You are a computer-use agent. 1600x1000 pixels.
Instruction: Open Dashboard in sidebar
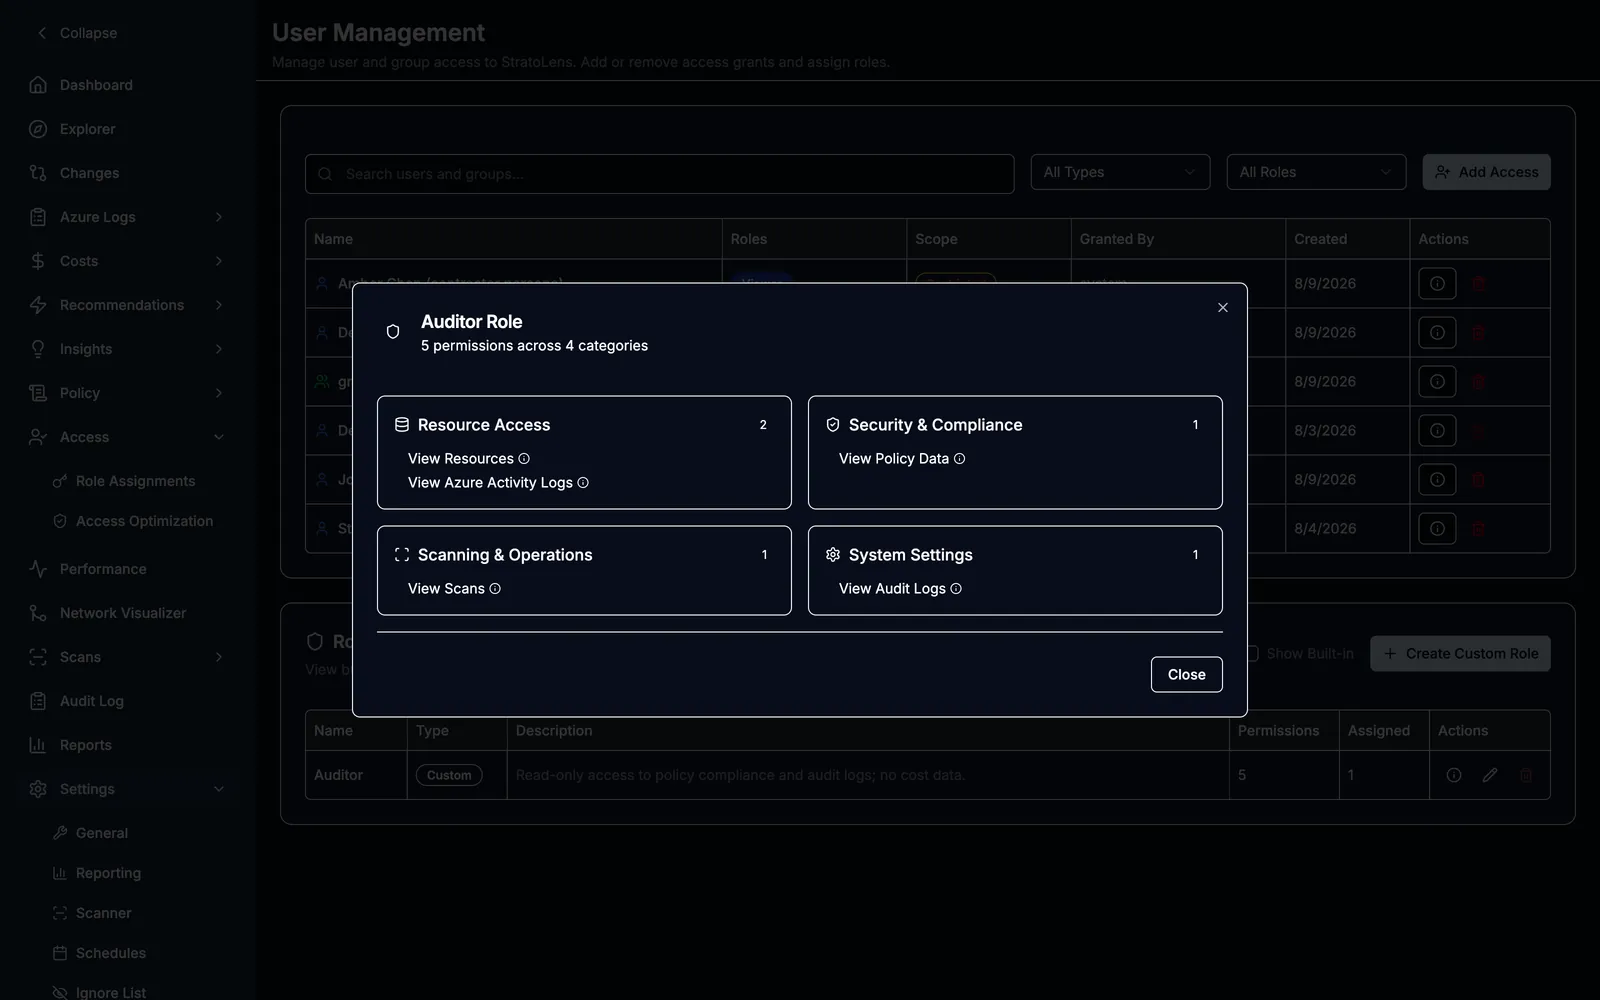click(x=96, y=85)
